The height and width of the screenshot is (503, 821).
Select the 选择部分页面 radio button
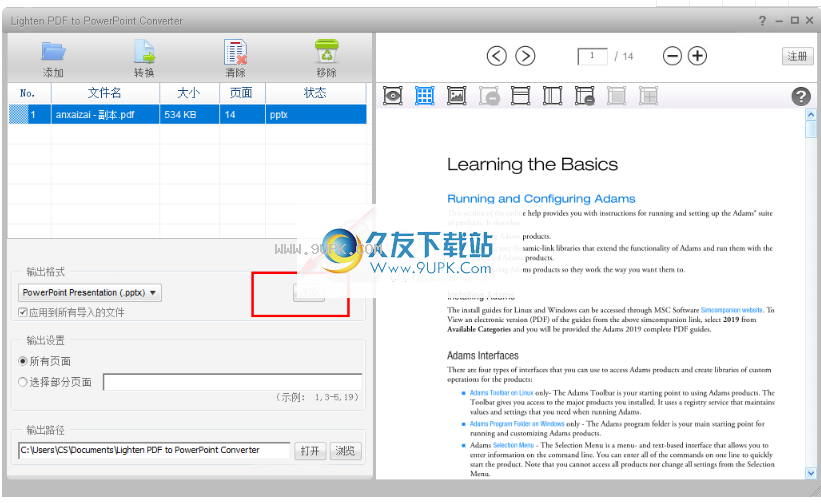[23, 382]
